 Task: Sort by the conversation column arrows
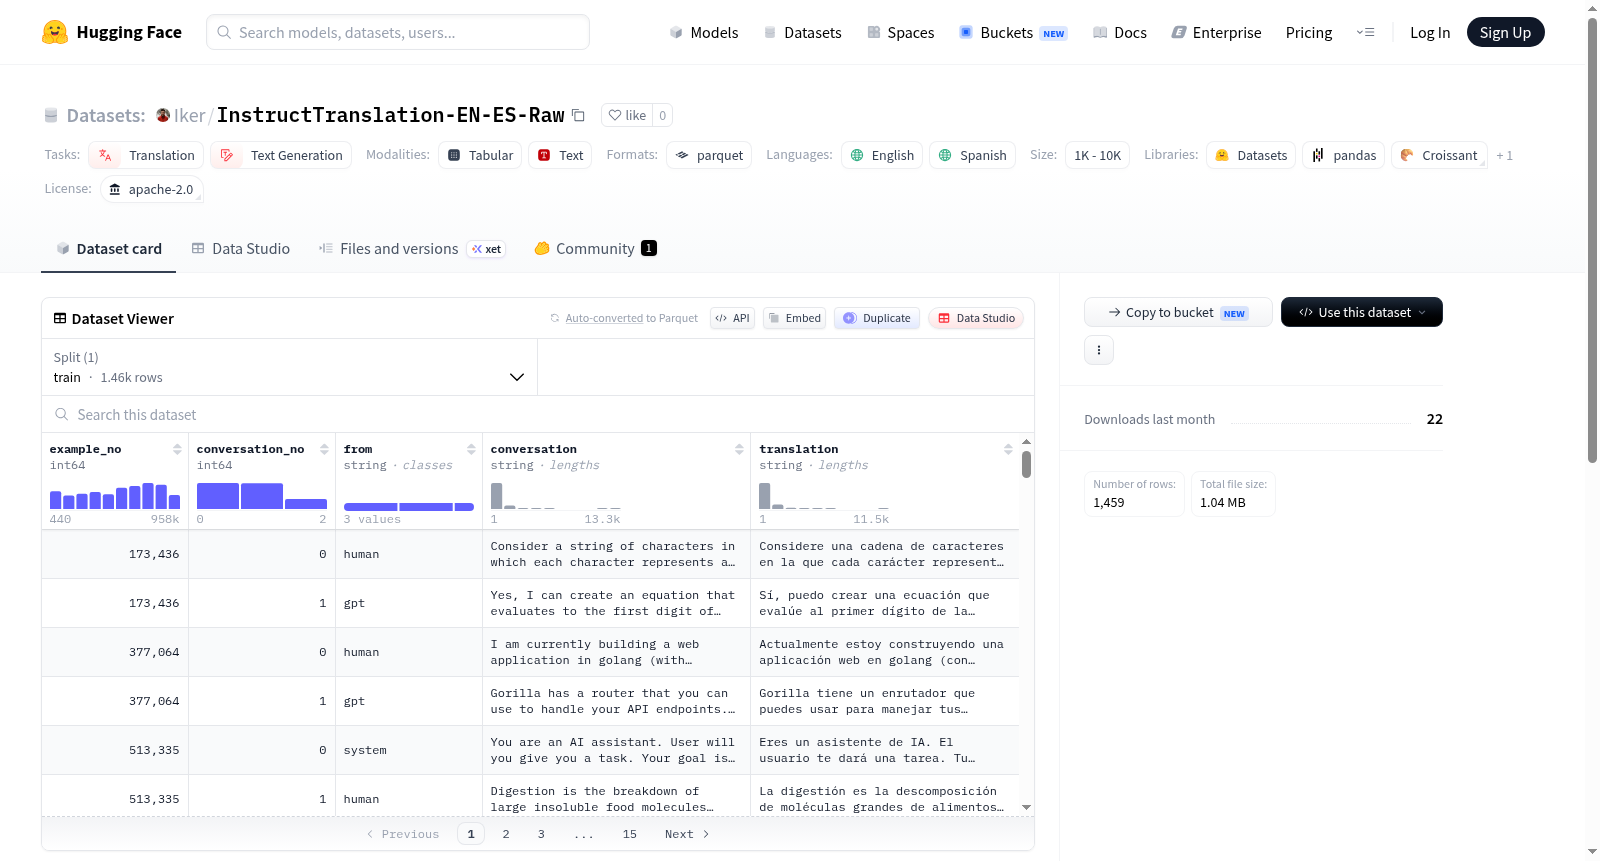click(x=739, y=449)
